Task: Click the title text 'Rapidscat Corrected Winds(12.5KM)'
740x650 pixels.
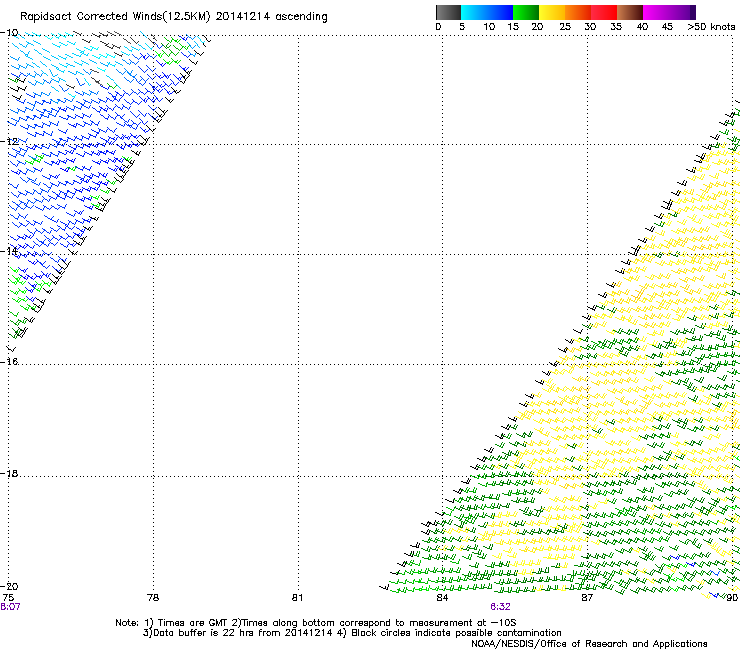Action: tap(115, 17)
